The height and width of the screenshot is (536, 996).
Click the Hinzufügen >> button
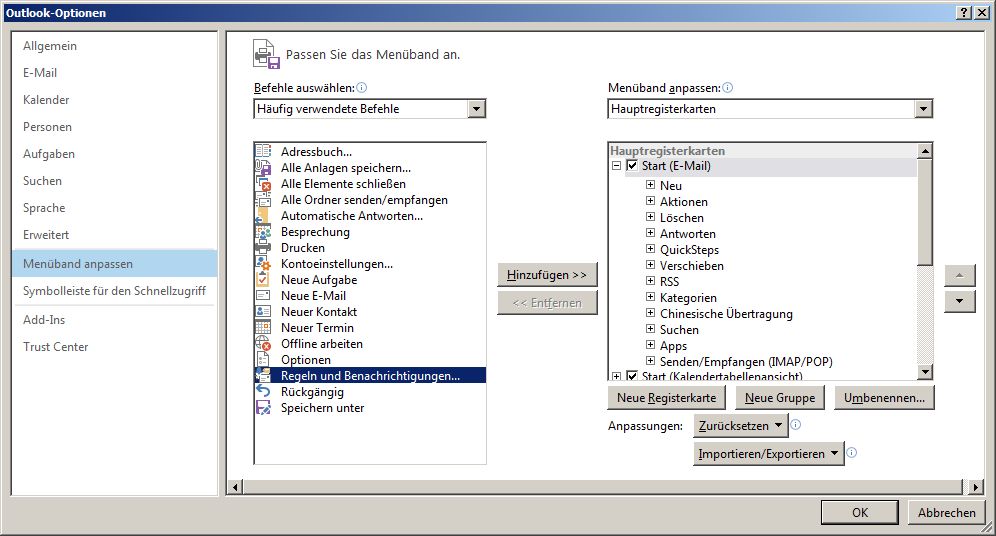click(x=547, y=275)
